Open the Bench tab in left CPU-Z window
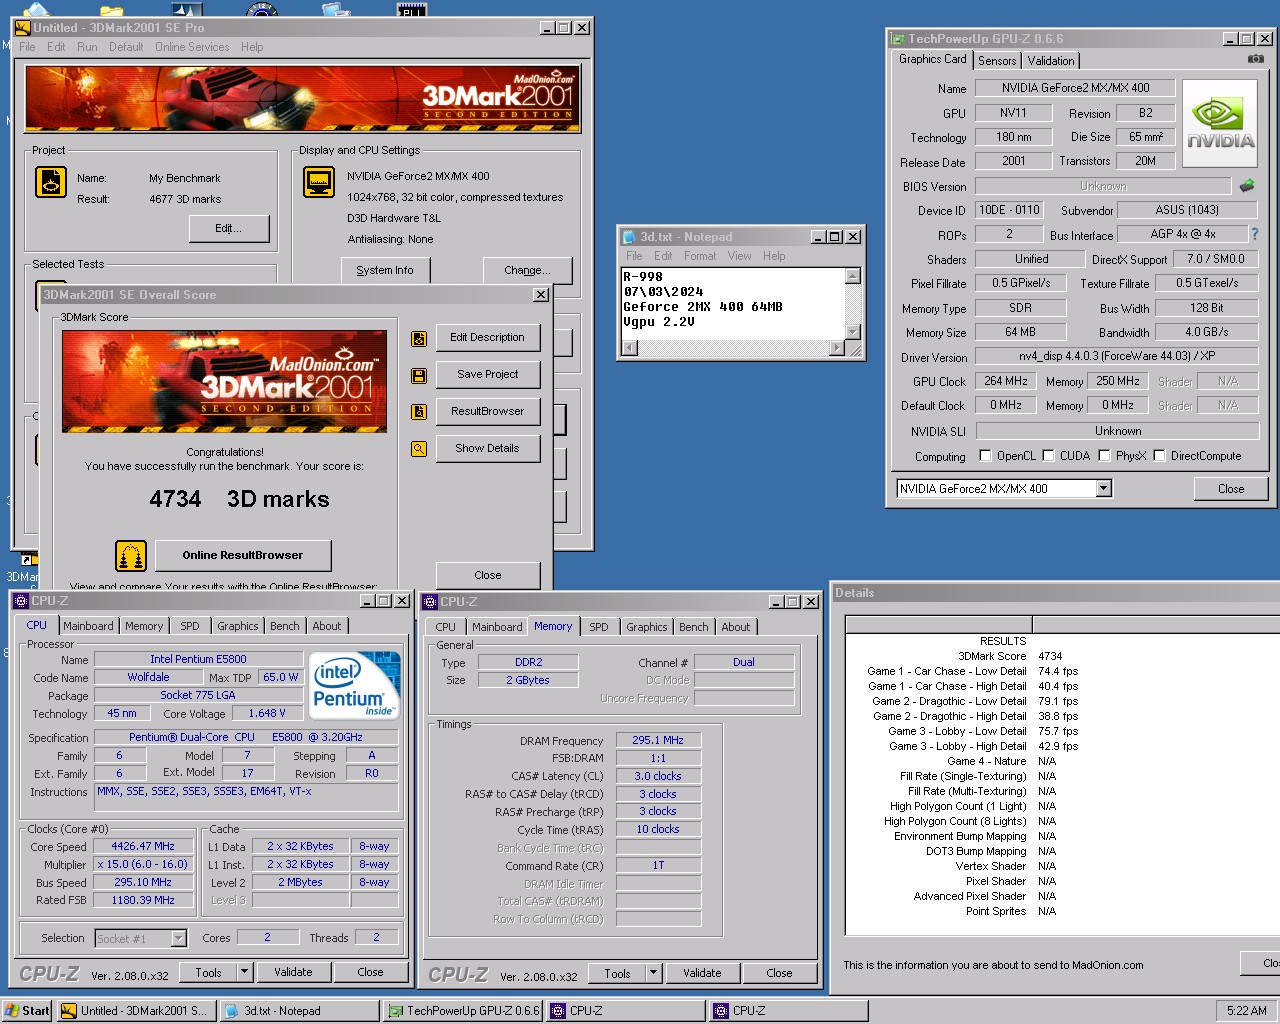The width and height of the screenshot is (1280, 1024). [285, 626]
